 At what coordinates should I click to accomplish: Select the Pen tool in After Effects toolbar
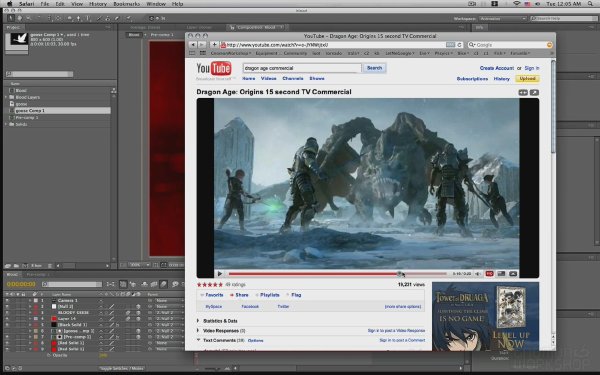[x=79, y=18]
